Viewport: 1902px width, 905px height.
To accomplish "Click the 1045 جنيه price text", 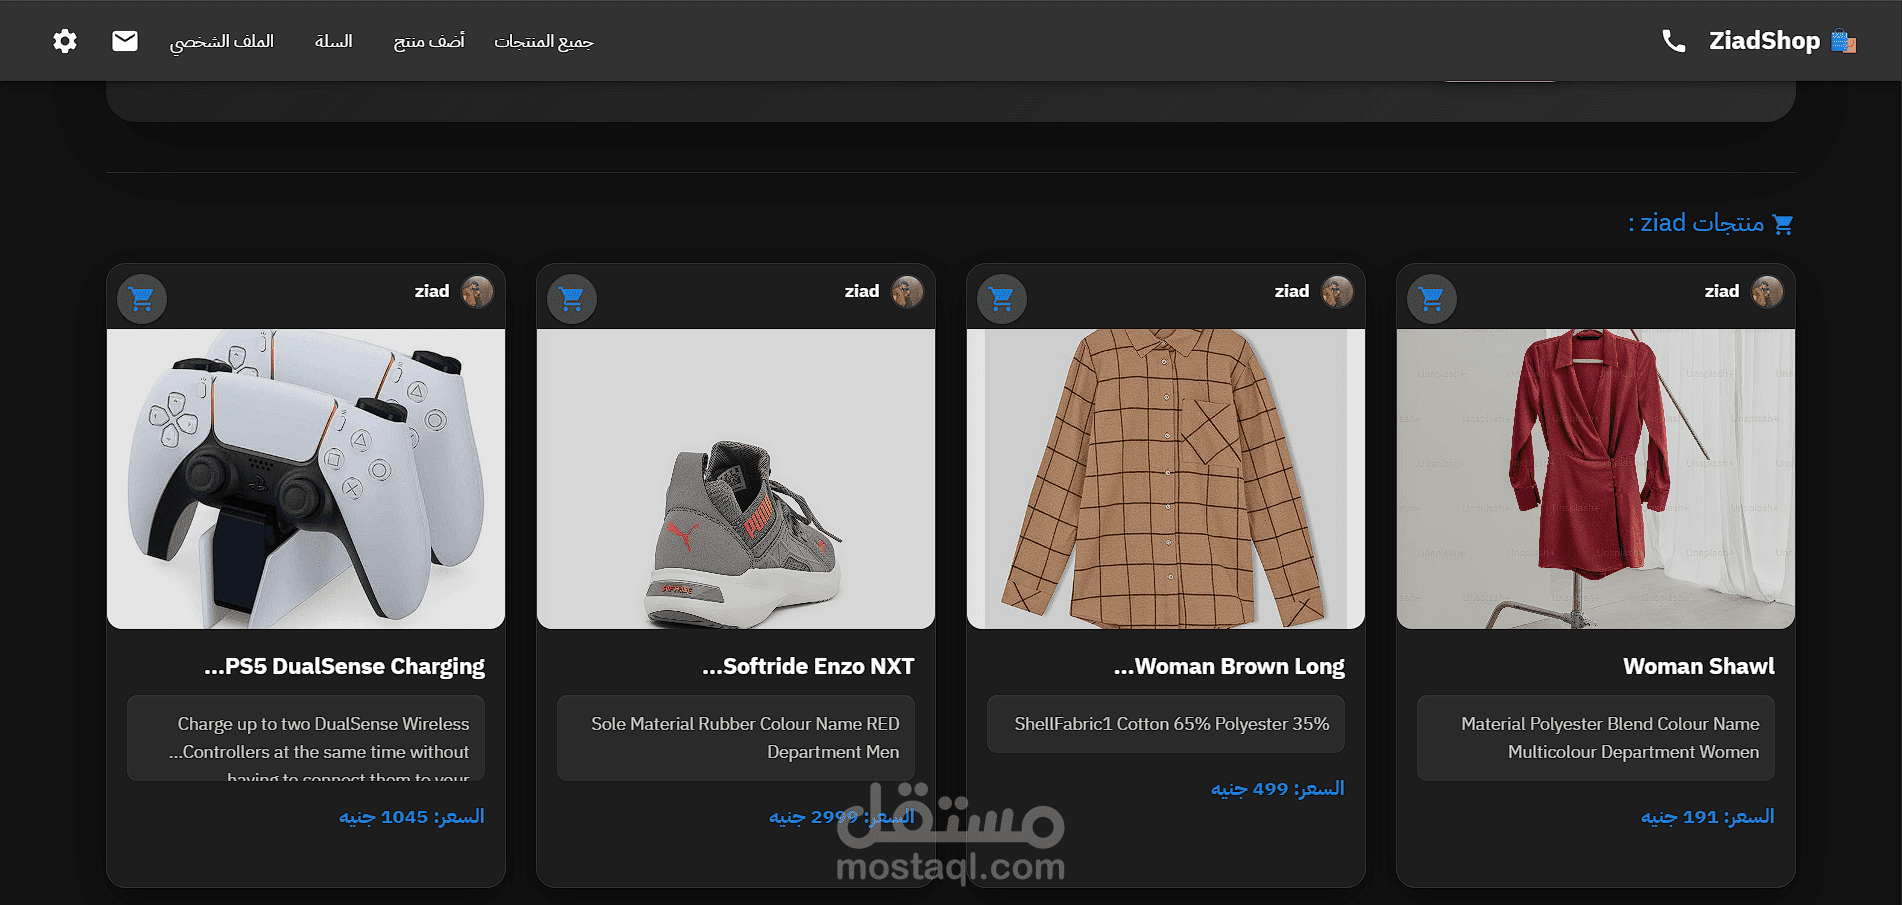I will coord(411,817).
